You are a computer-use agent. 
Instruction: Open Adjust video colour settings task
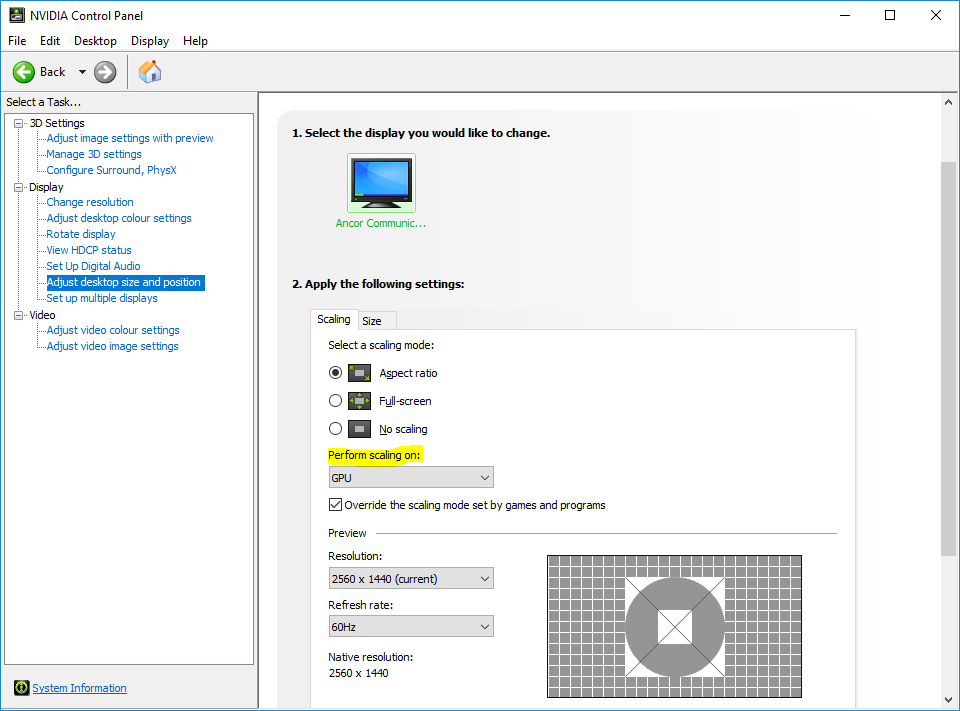113,330
